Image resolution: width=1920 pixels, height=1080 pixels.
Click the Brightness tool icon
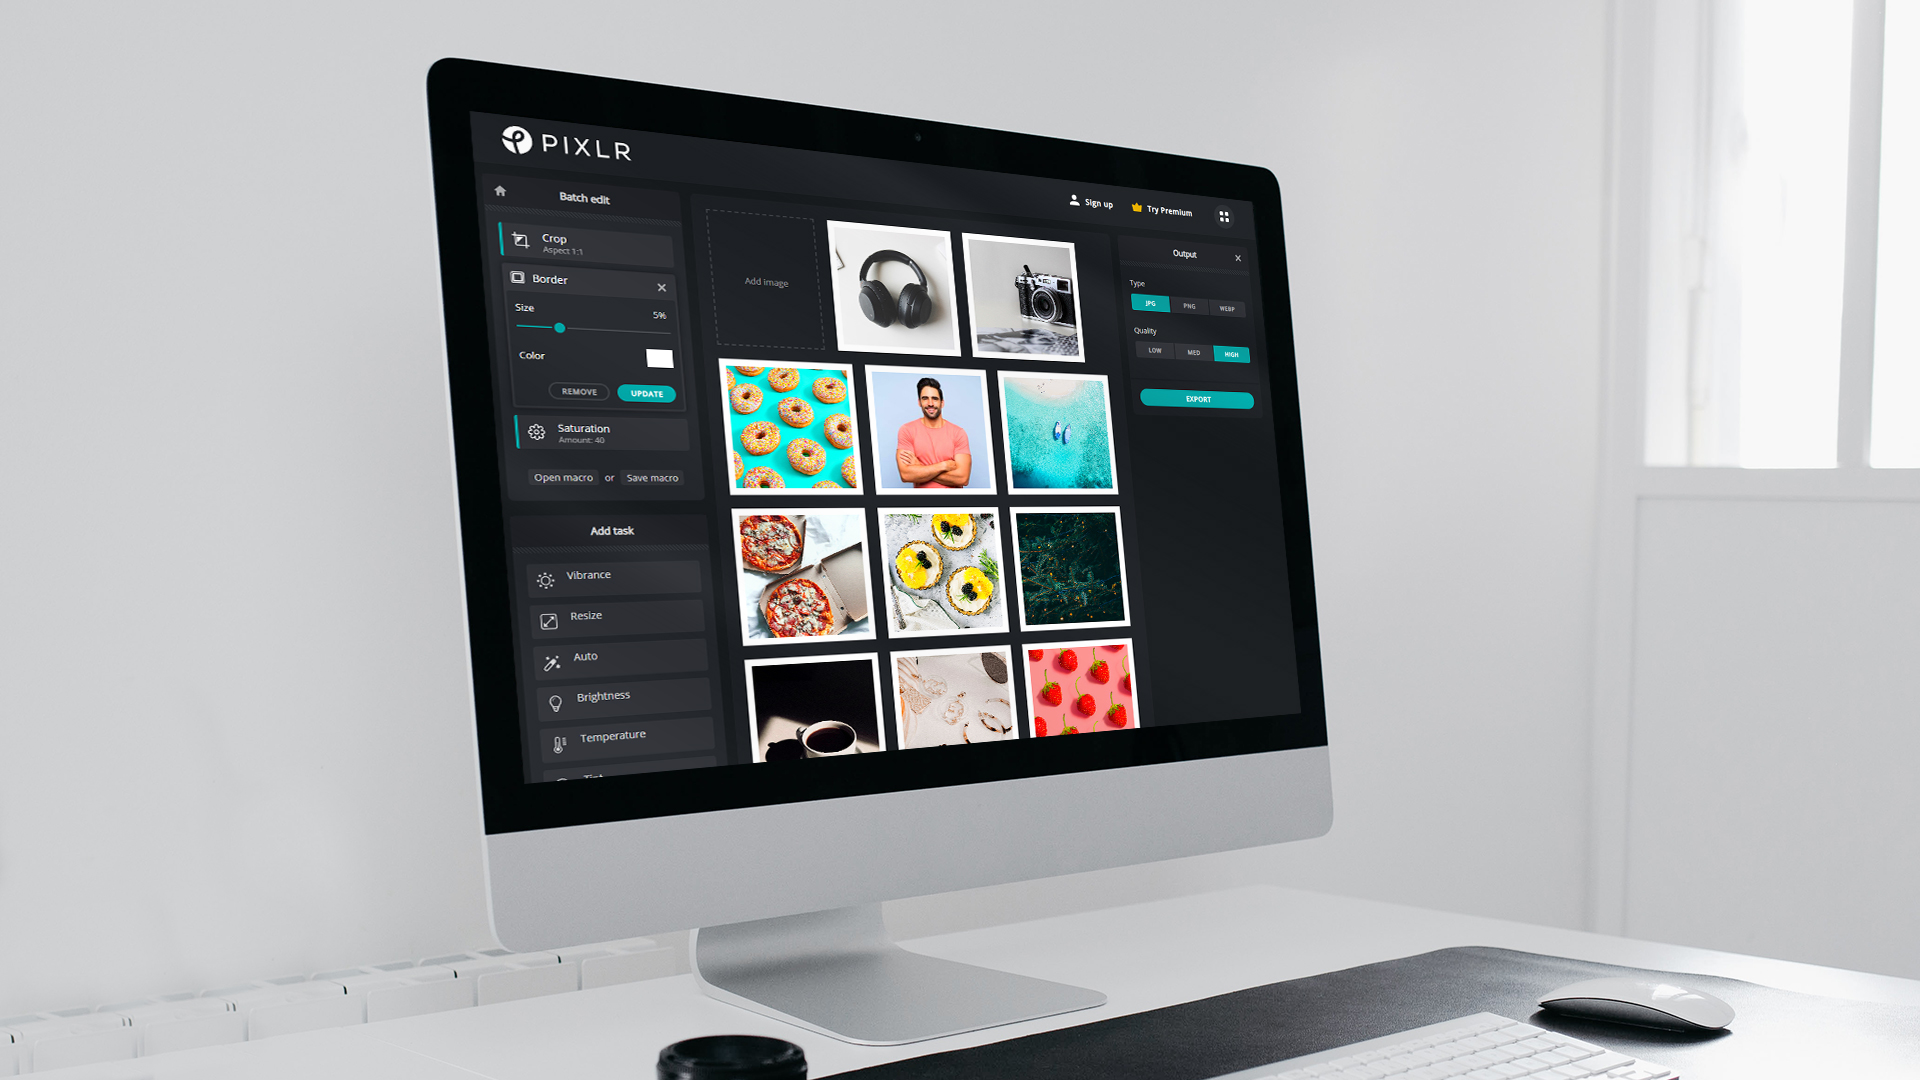(551, 696)
